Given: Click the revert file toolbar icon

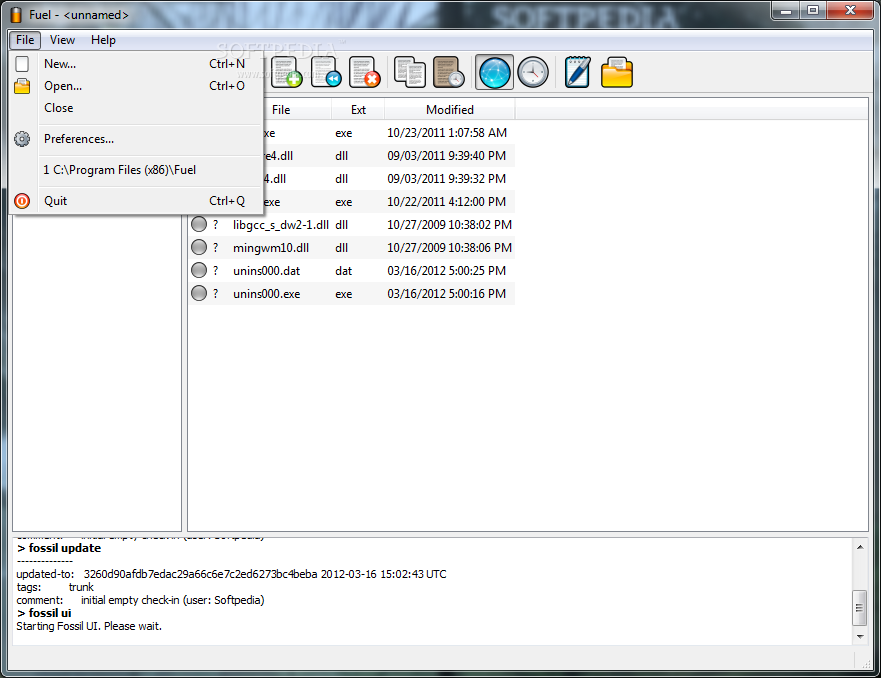Looking at the screenshot, I should (x=326, y=72).
